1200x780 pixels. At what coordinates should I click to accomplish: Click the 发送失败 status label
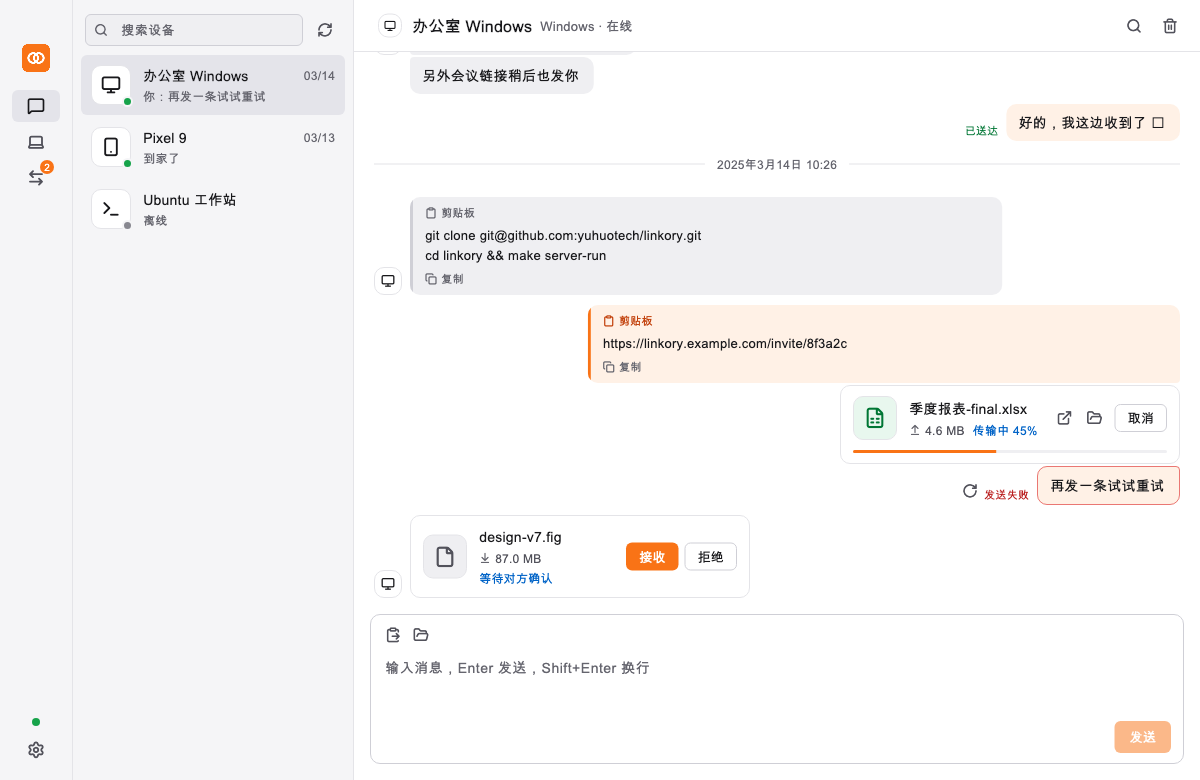pyautogui.click(x=1006, y=495)
